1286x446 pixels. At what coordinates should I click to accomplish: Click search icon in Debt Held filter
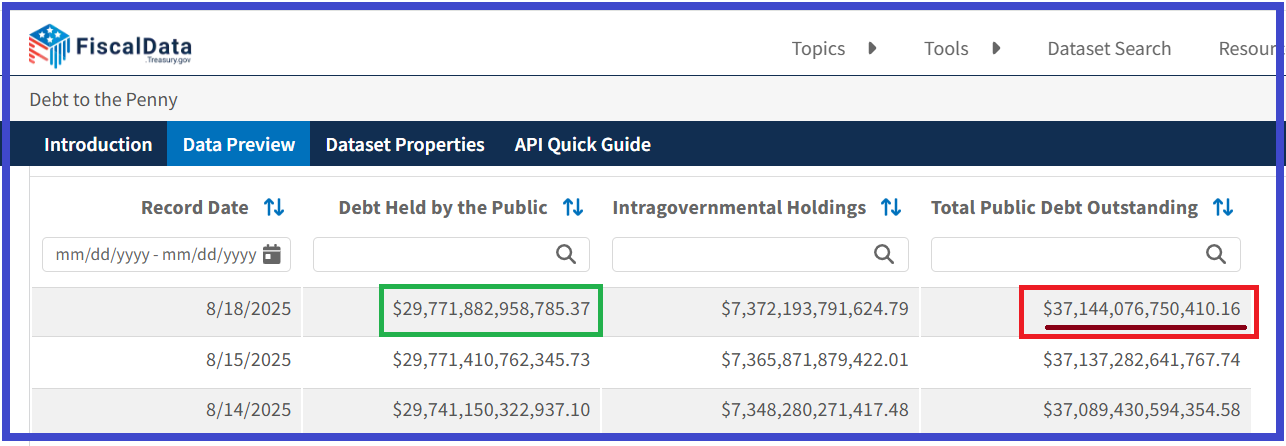[x=566, y=255]
